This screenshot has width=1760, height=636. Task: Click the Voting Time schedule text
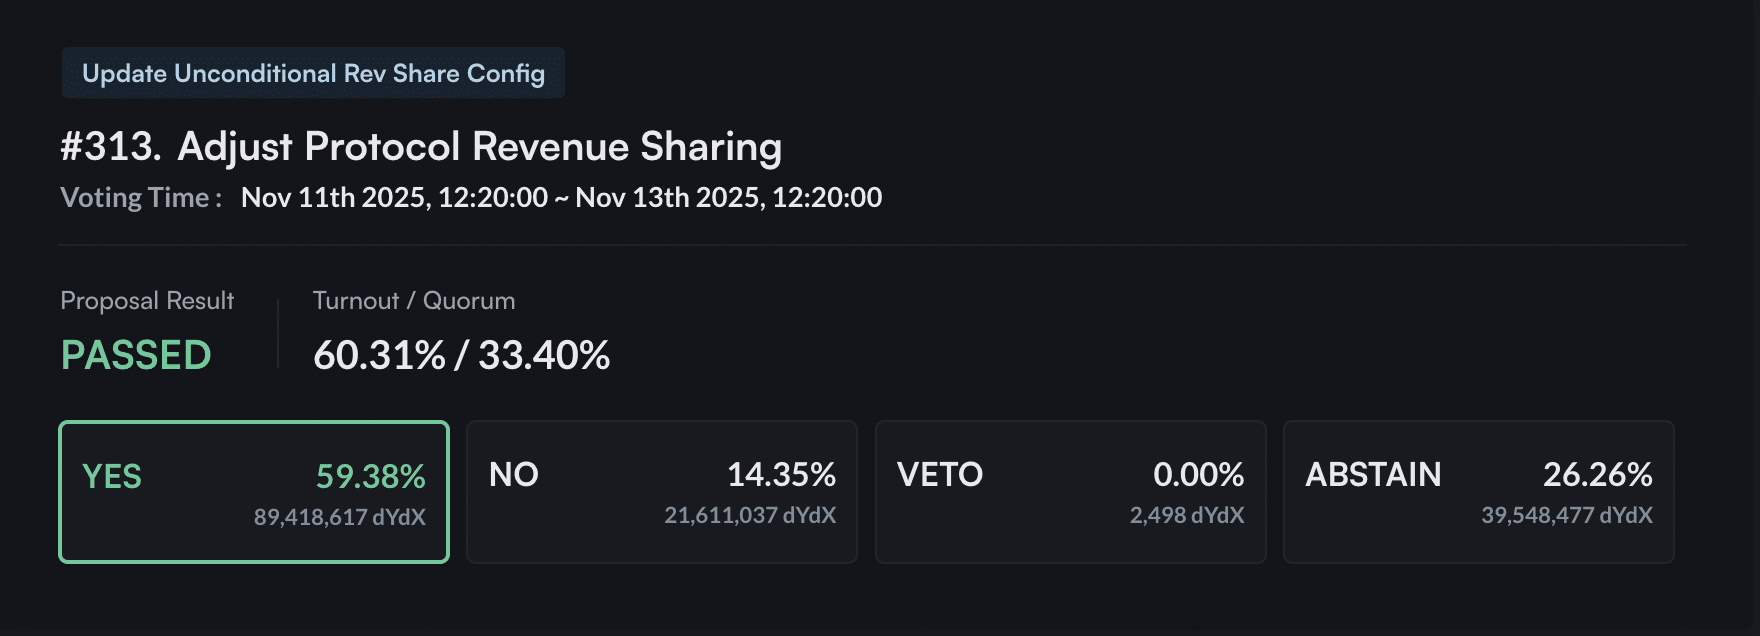point(472,197)
